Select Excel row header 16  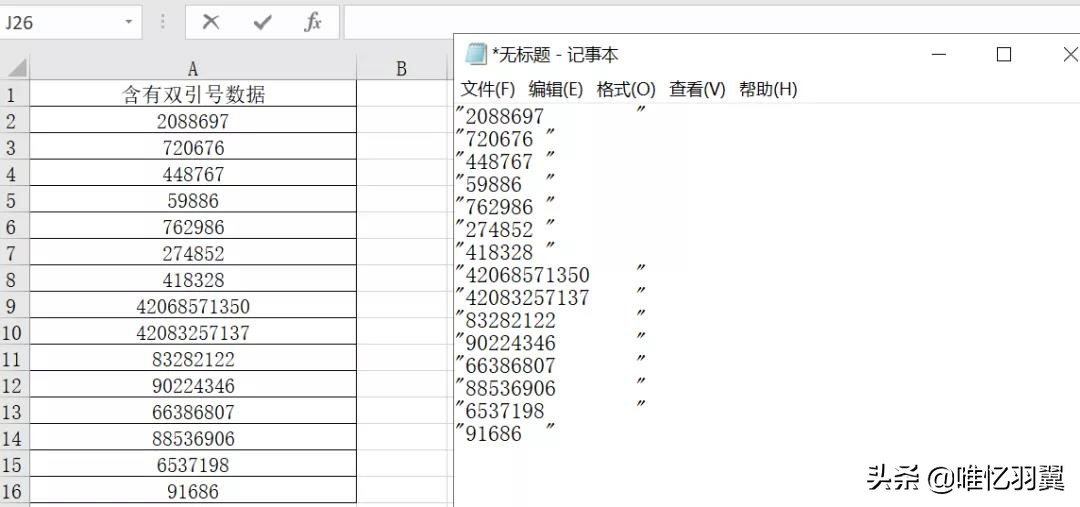point(14,490)
